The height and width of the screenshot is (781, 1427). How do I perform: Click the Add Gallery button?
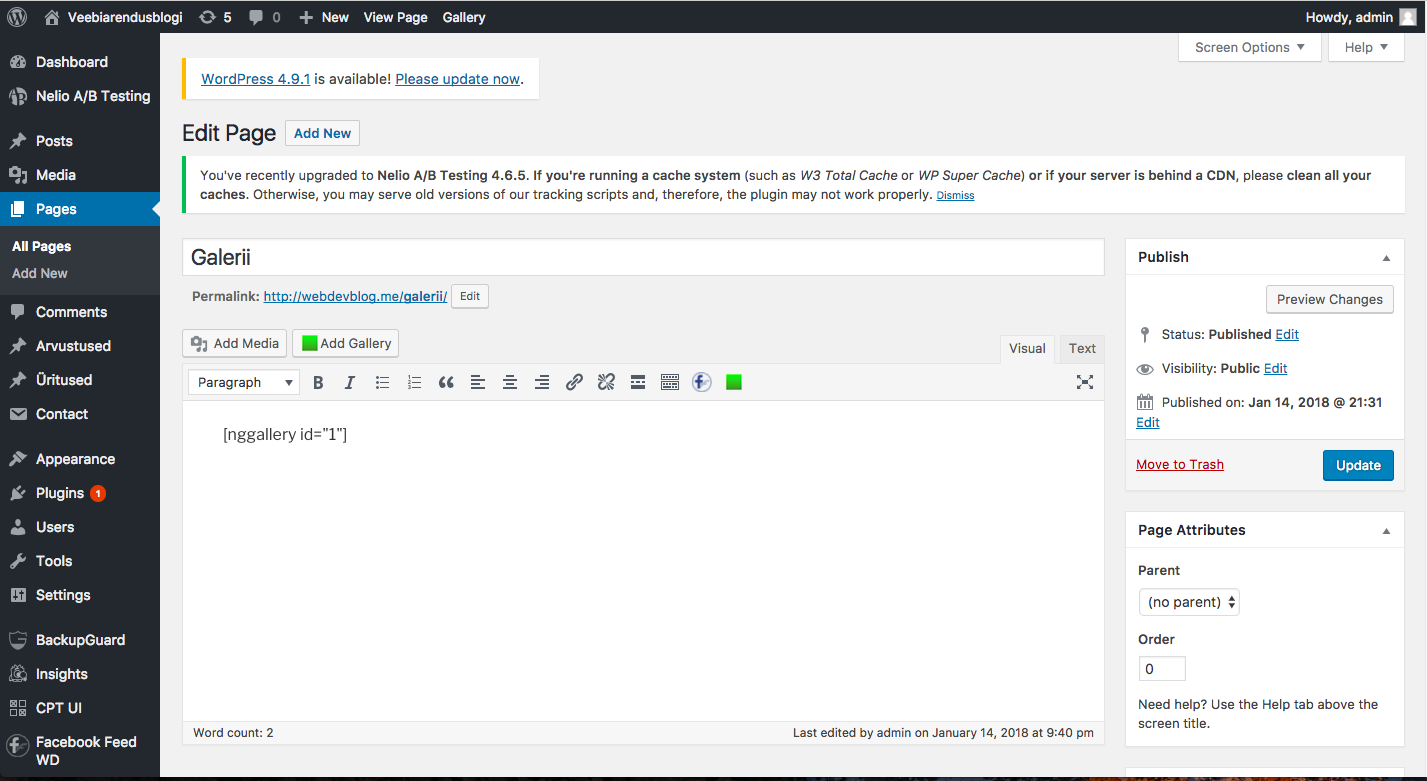click(x=345, y=343)
